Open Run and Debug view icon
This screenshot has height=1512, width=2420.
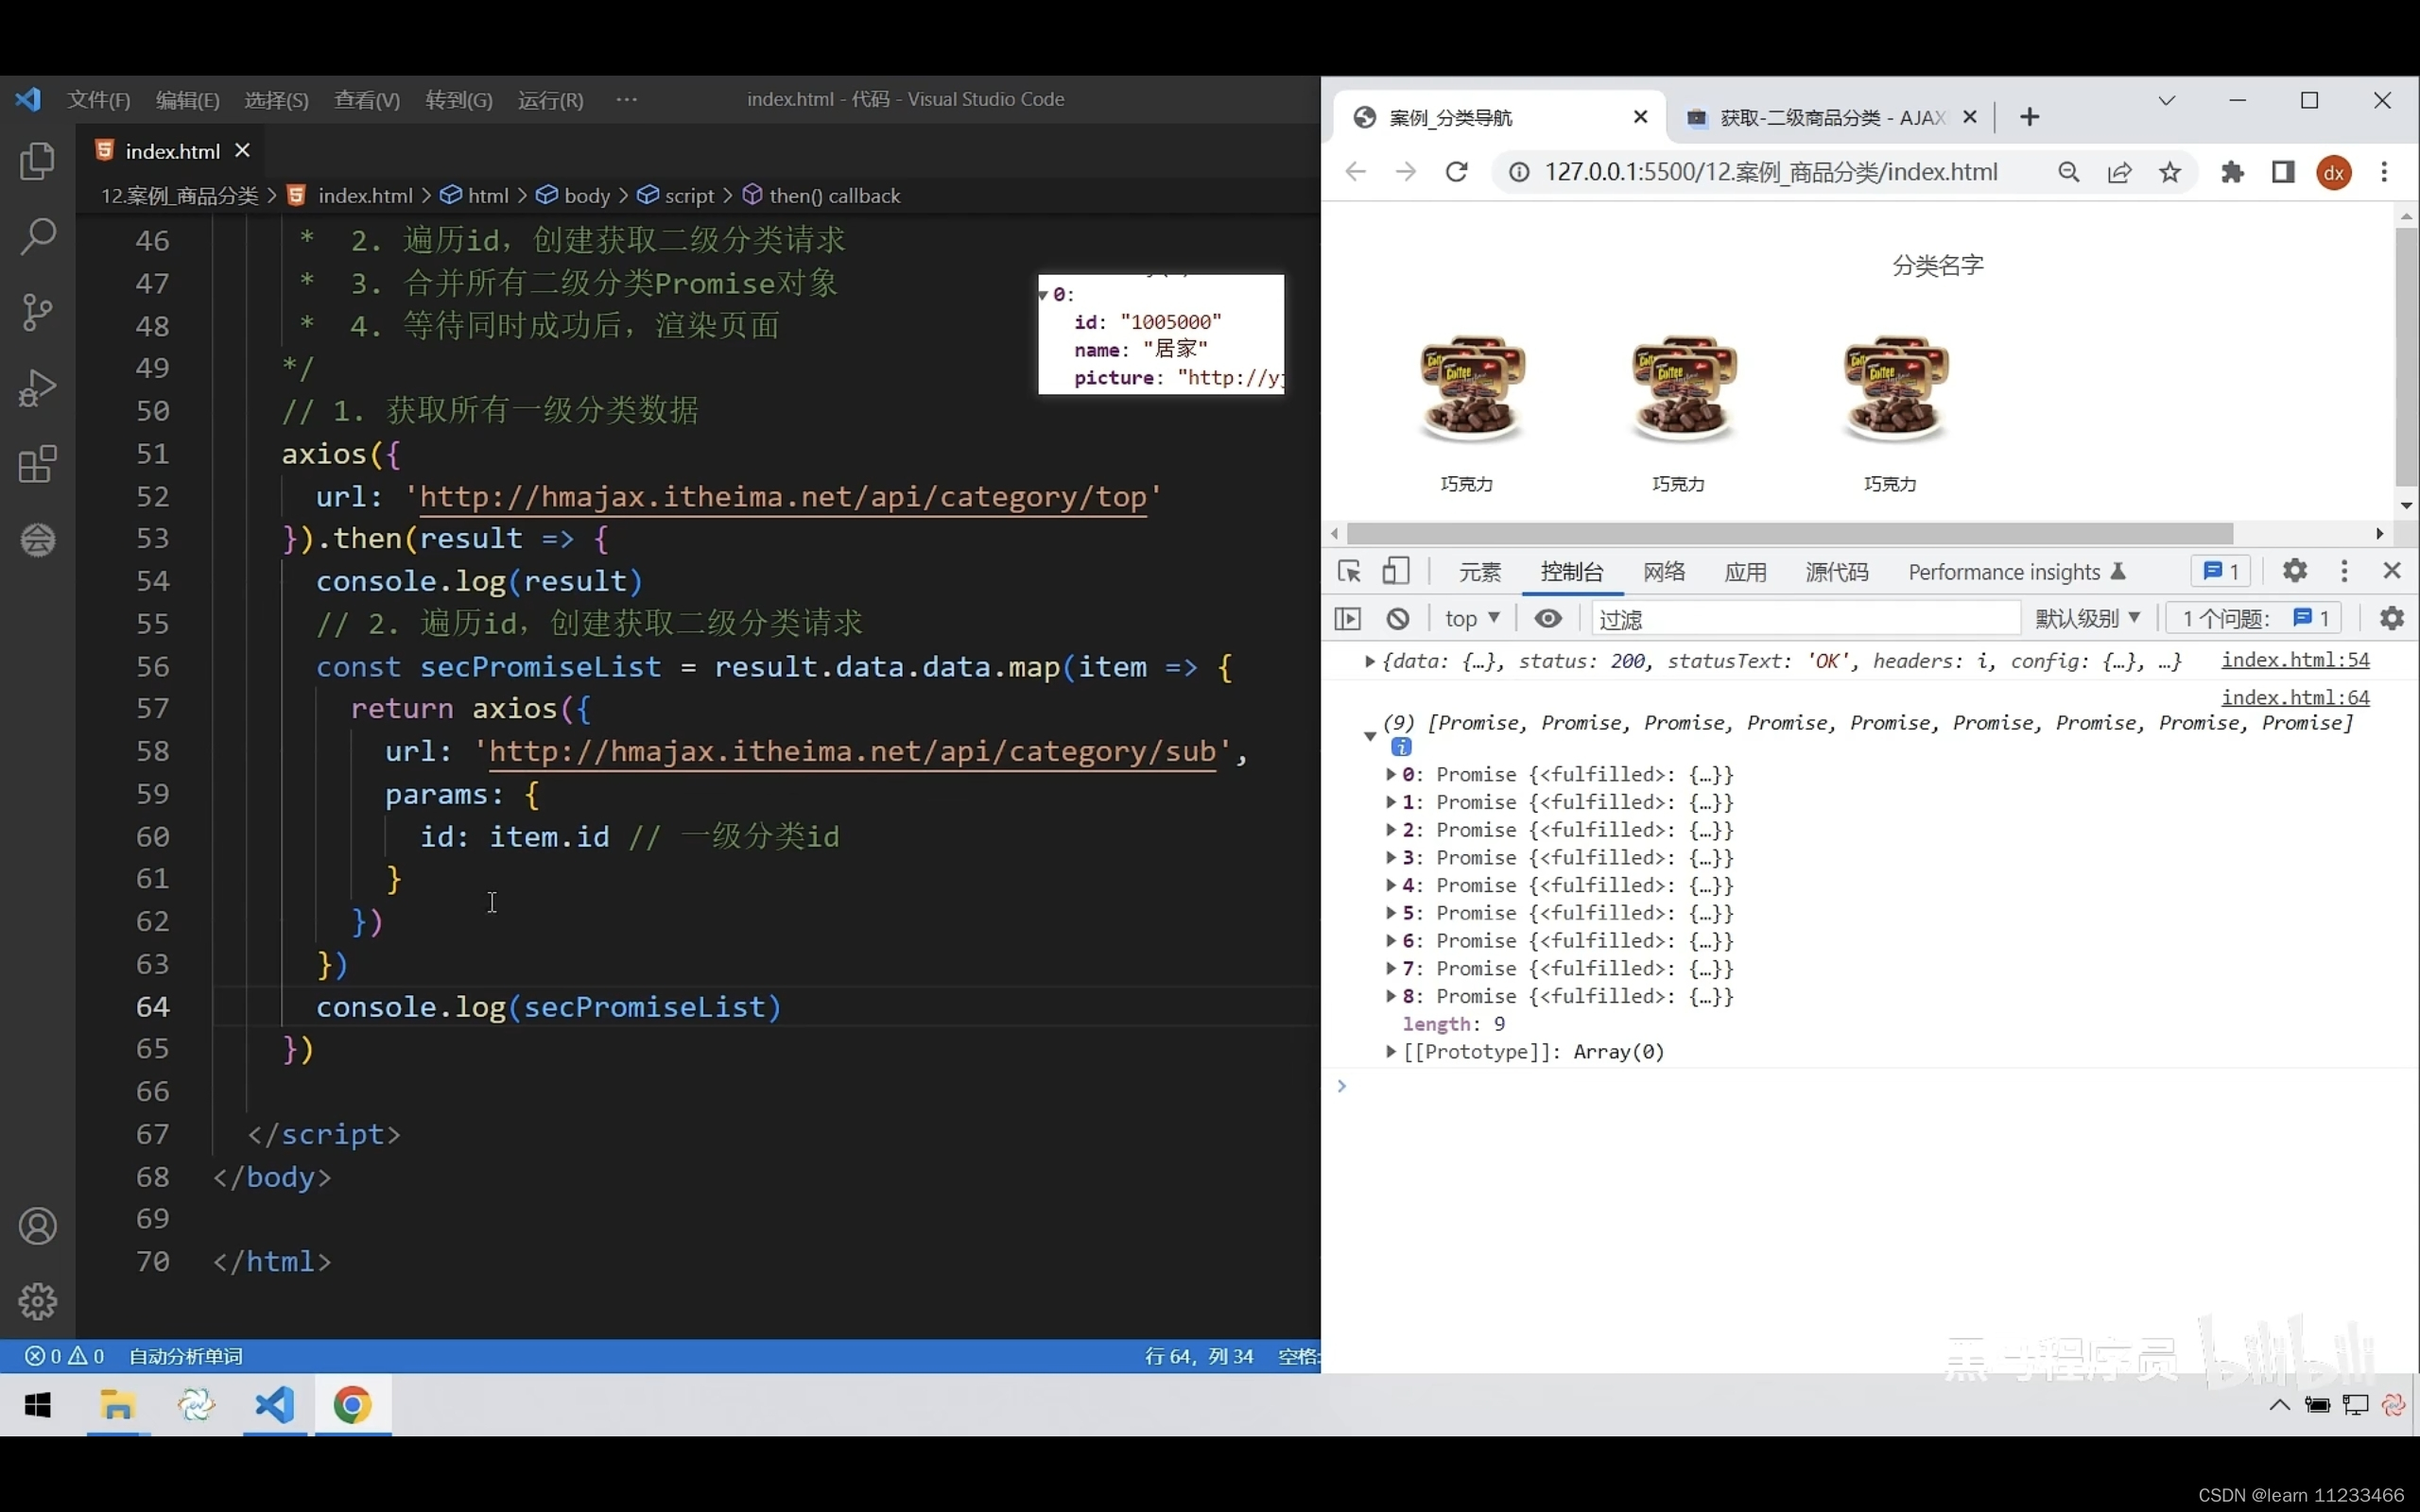[38, 389]
